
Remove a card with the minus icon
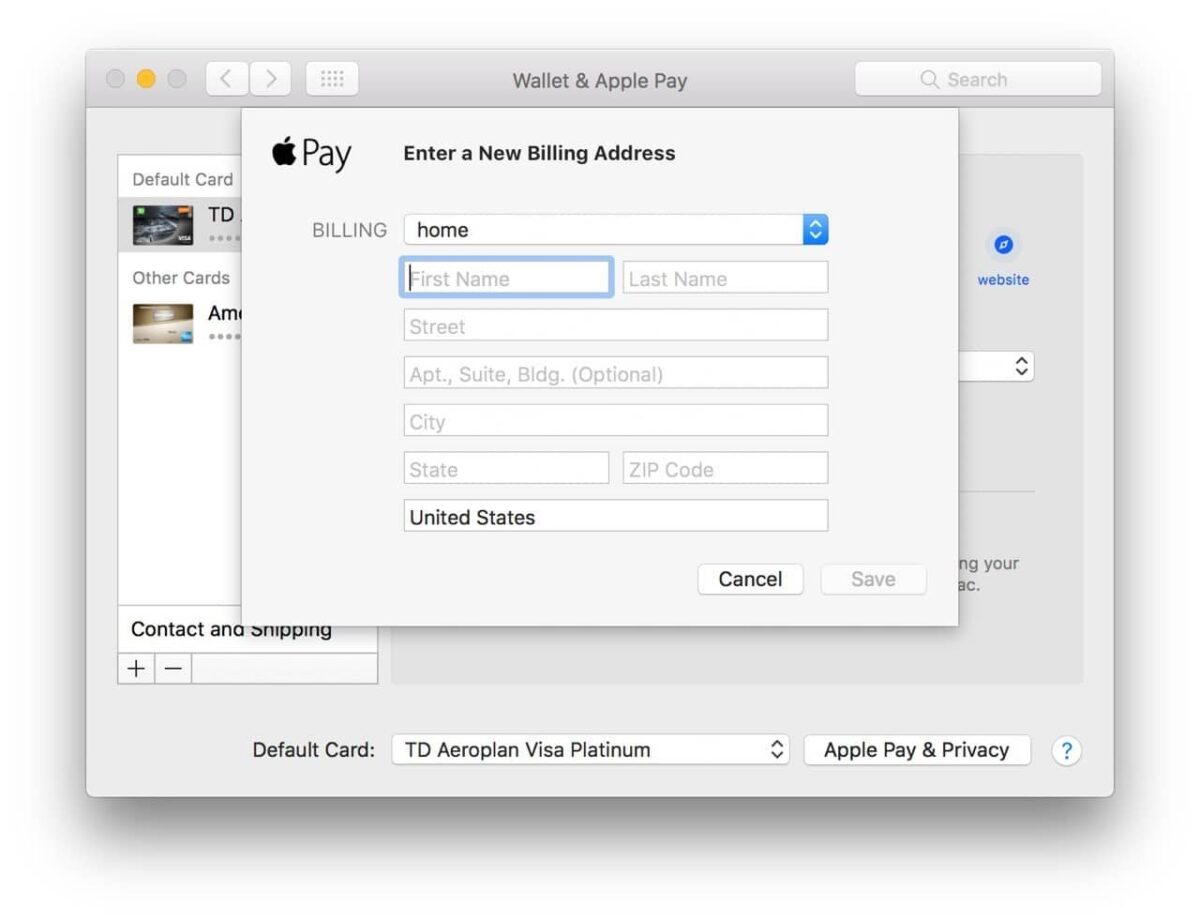pyautogui.click(x=172, y=668)
